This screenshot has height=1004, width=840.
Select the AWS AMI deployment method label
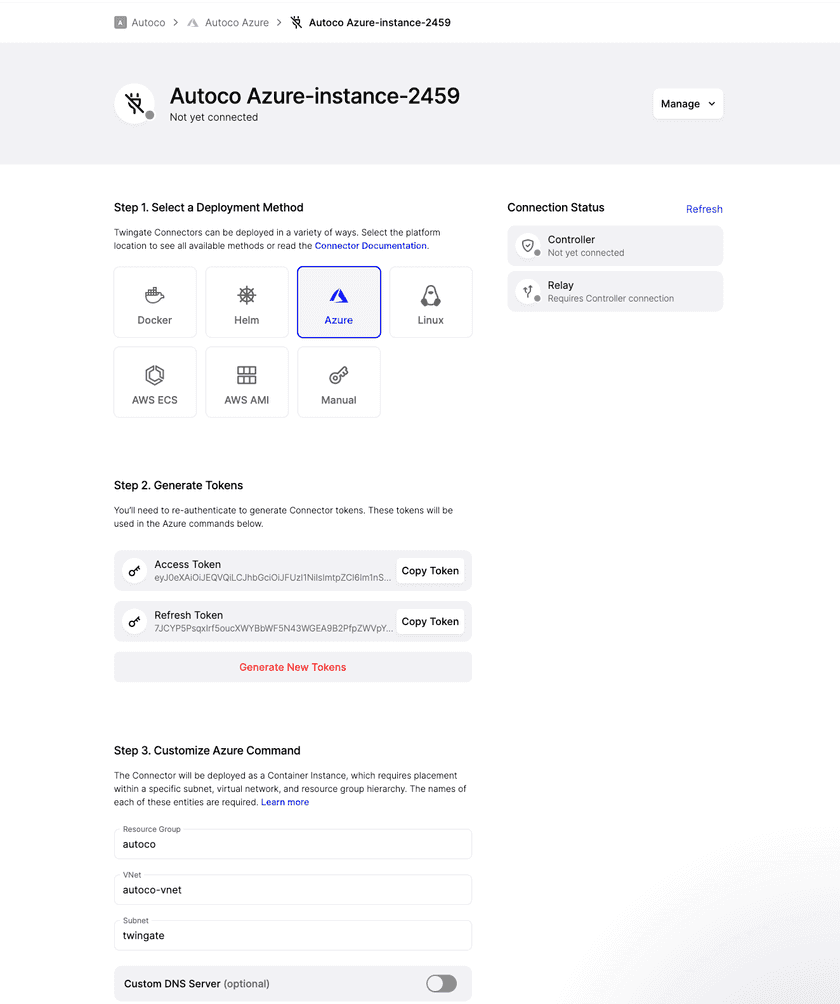[246, 400]
